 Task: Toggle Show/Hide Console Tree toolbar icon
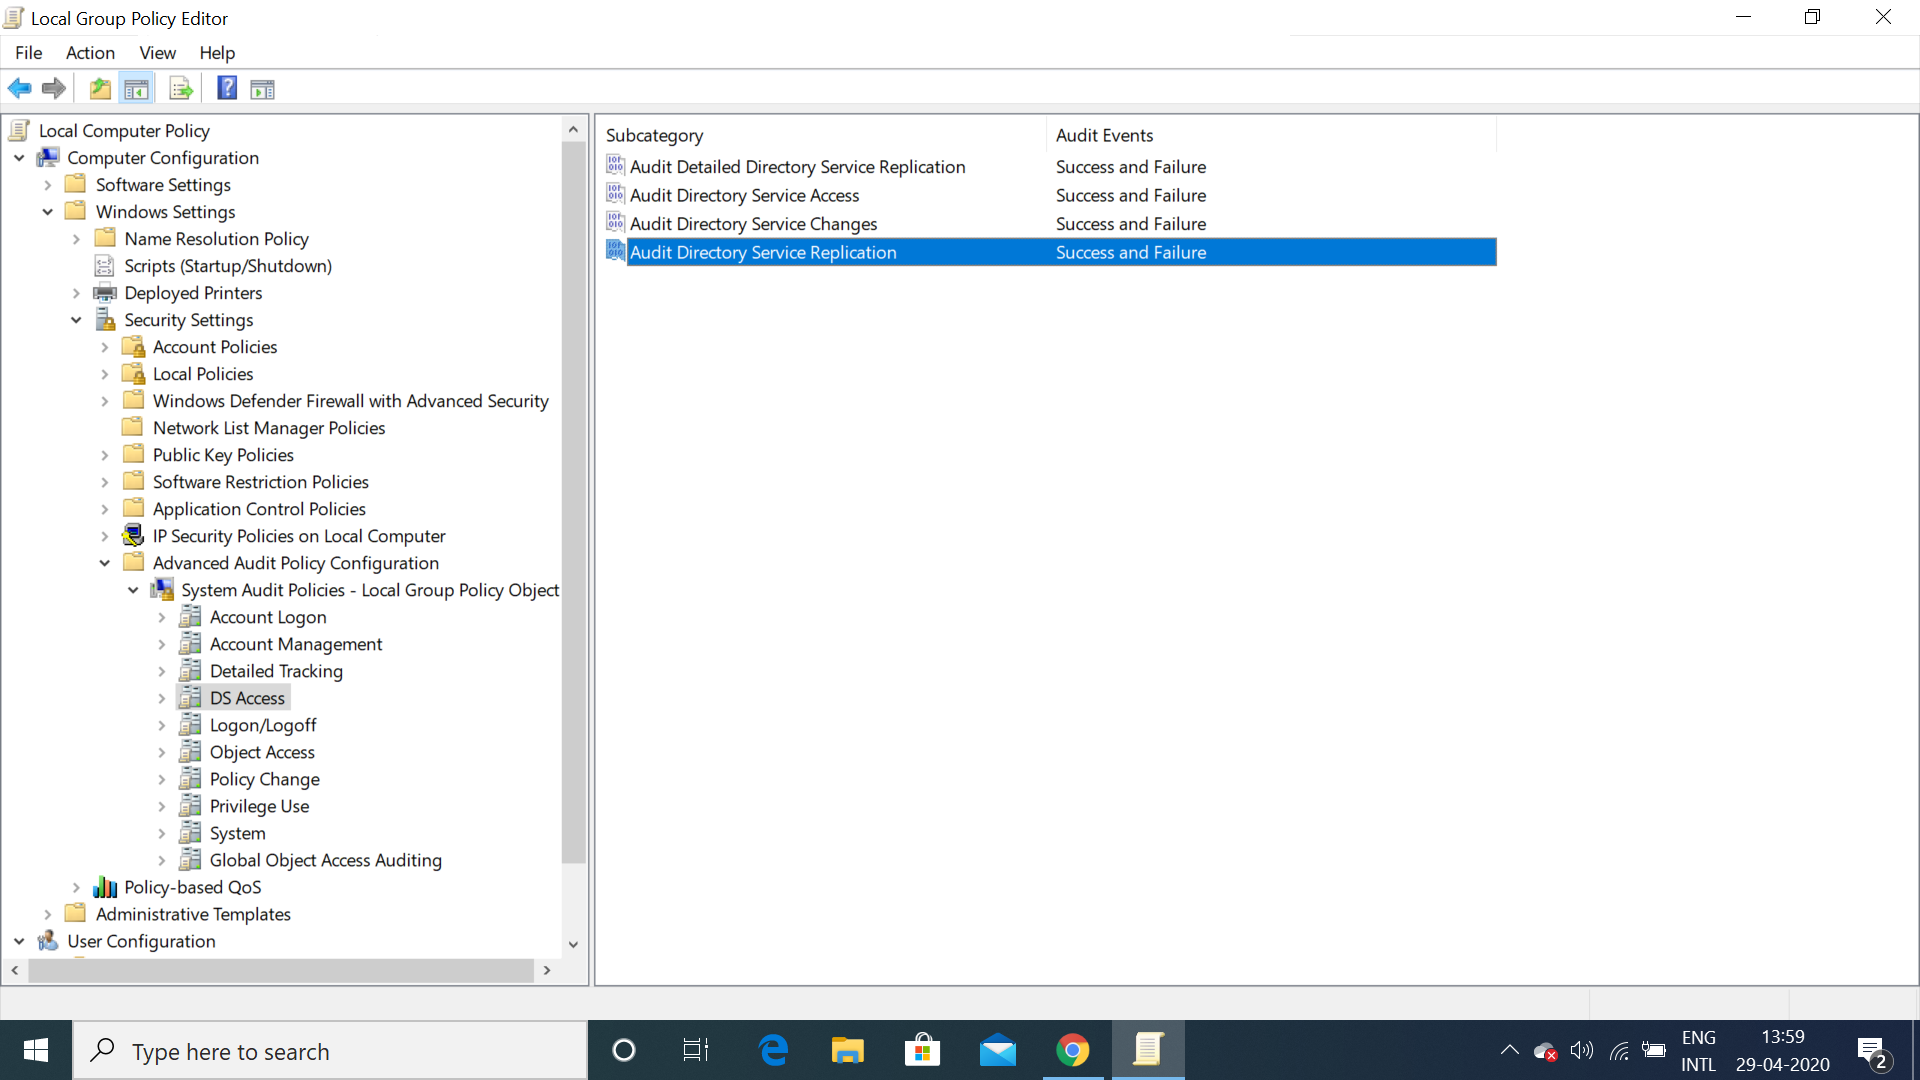(x=137, y=89)
